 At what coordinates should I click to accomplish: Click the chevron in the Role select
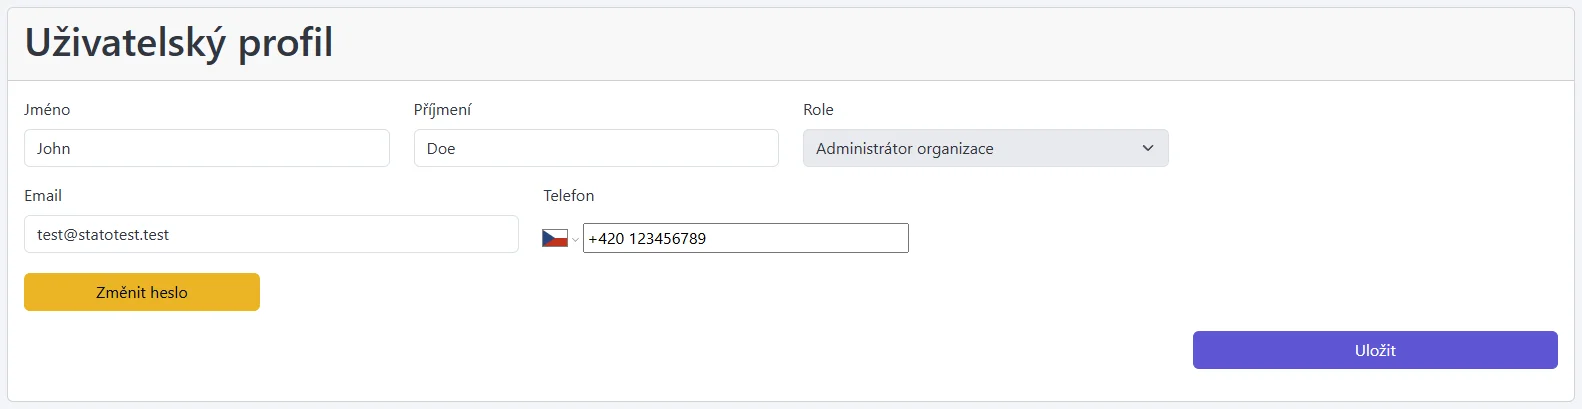click(x=1147, y=148)
